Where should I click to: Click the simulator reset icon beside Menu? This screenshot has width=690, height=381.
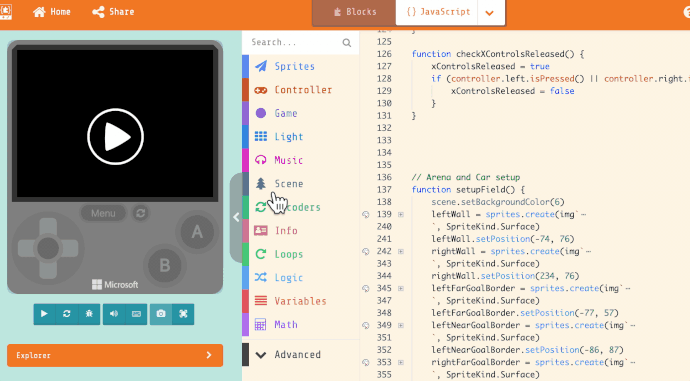tap(141, 213)
